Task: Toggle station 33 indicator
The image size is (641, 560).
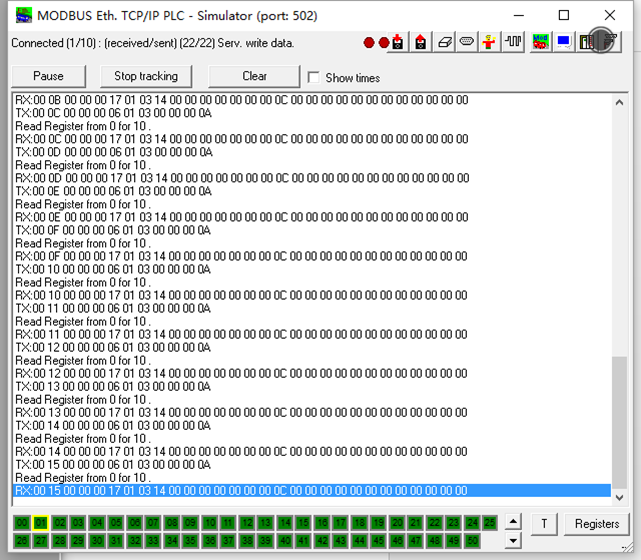Action: (x=153, y=541)
